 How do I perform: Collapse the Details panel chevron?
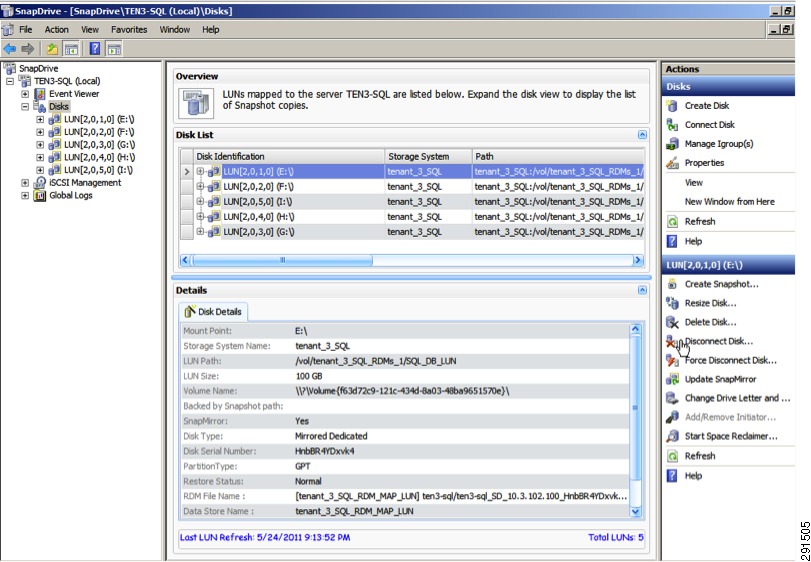tap(642, 291)
